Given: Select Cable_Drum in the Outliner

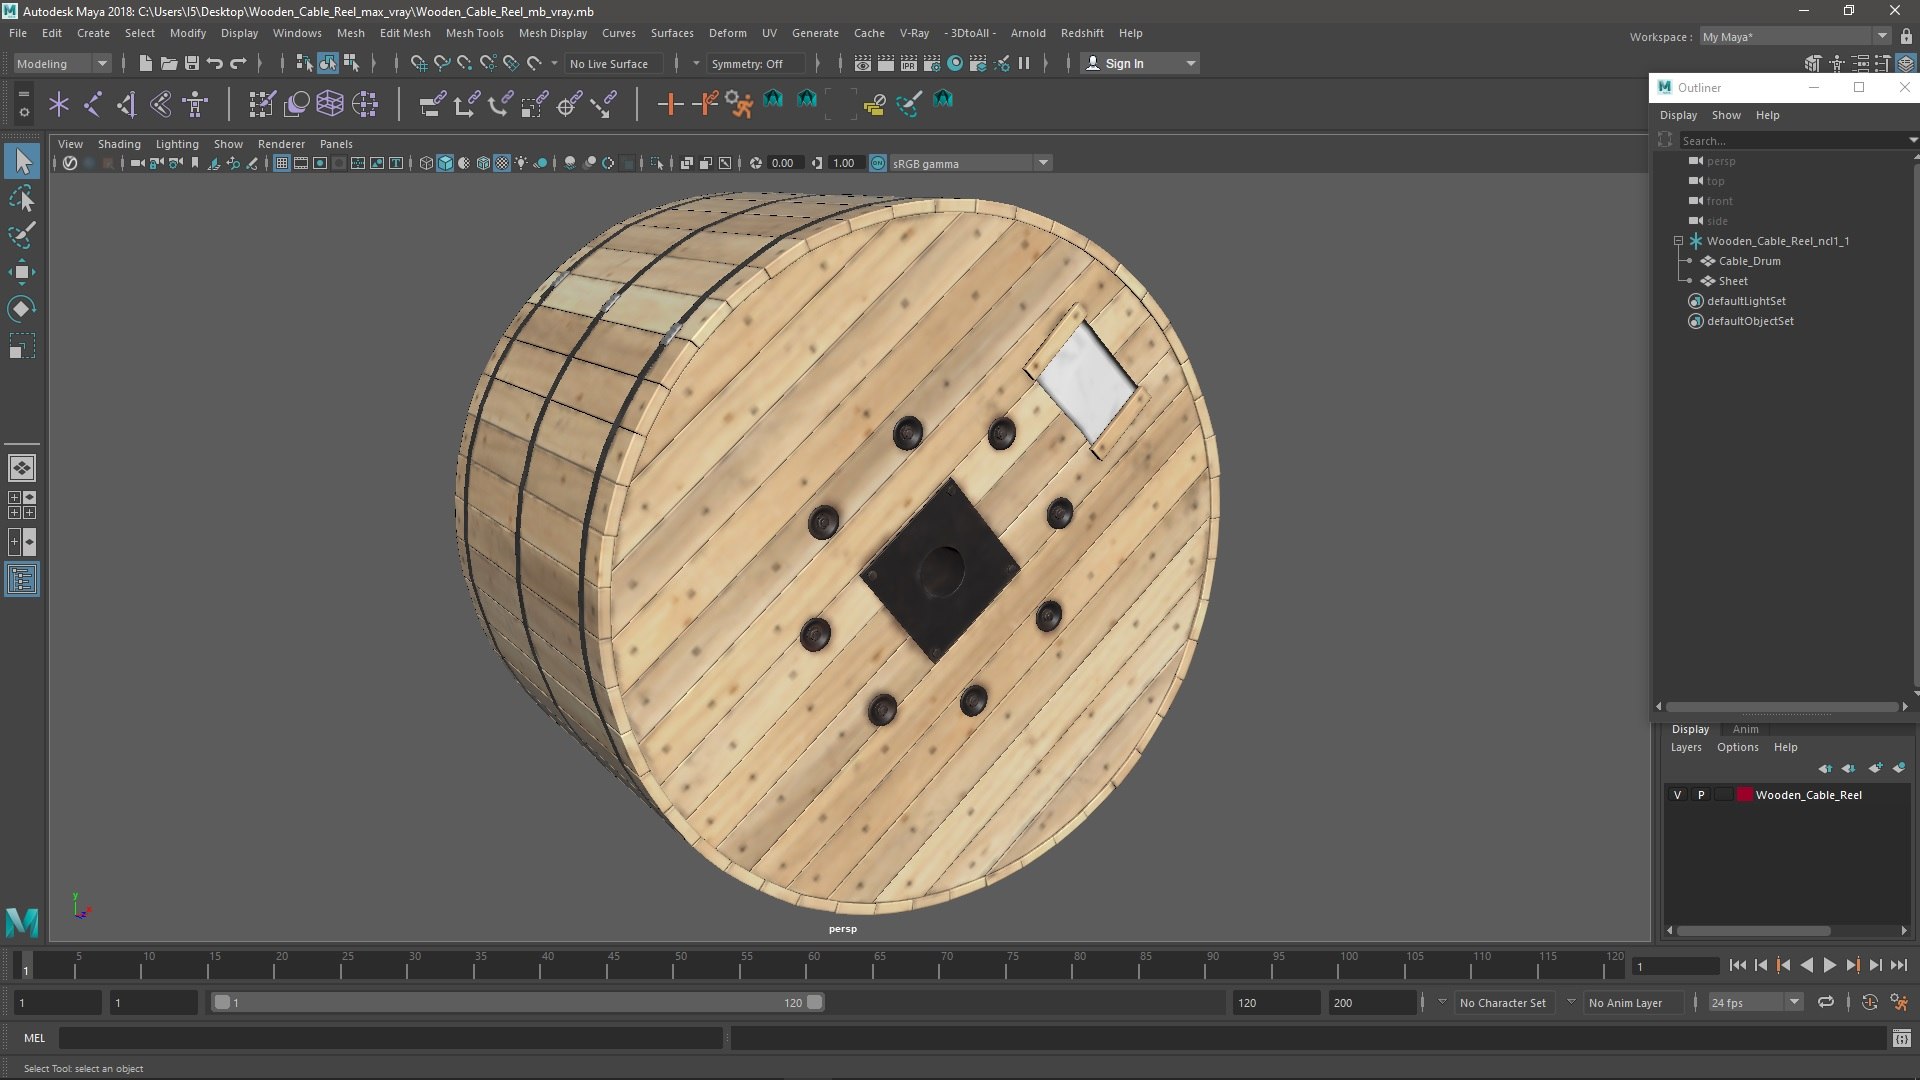Looking at the screenshot, I should click(x=1749, y=261).
